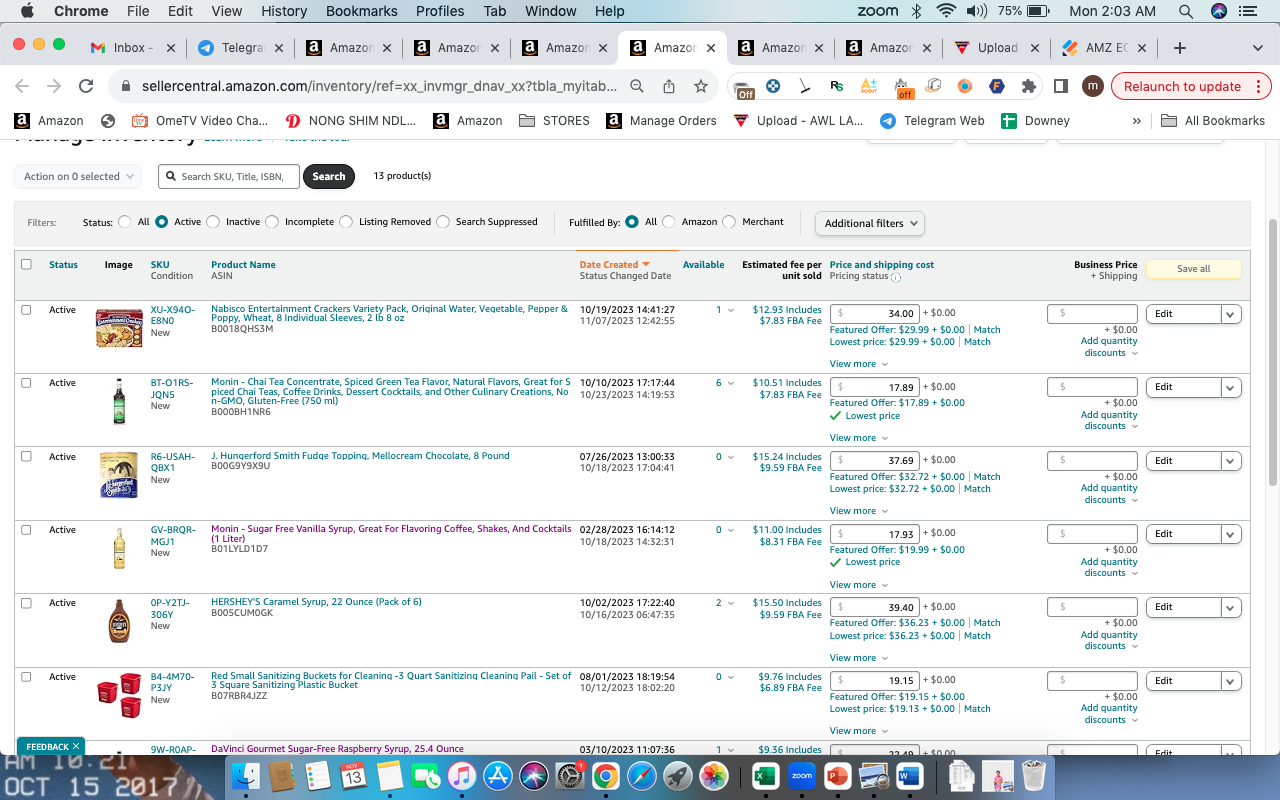Select Search Suppressed status filter
Image resolution: width=1280 pixels, height=800 pixels.
443,222
